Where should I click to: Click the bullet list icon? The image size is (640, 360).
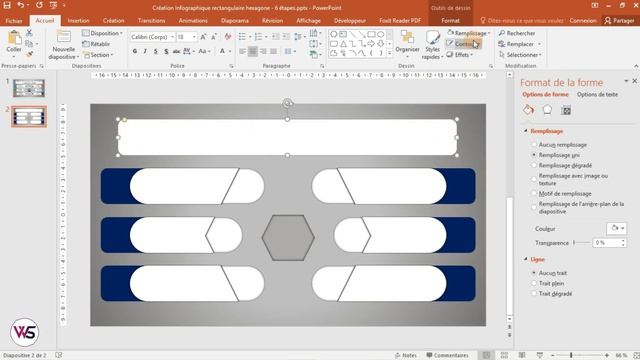[x=242, y=37]
